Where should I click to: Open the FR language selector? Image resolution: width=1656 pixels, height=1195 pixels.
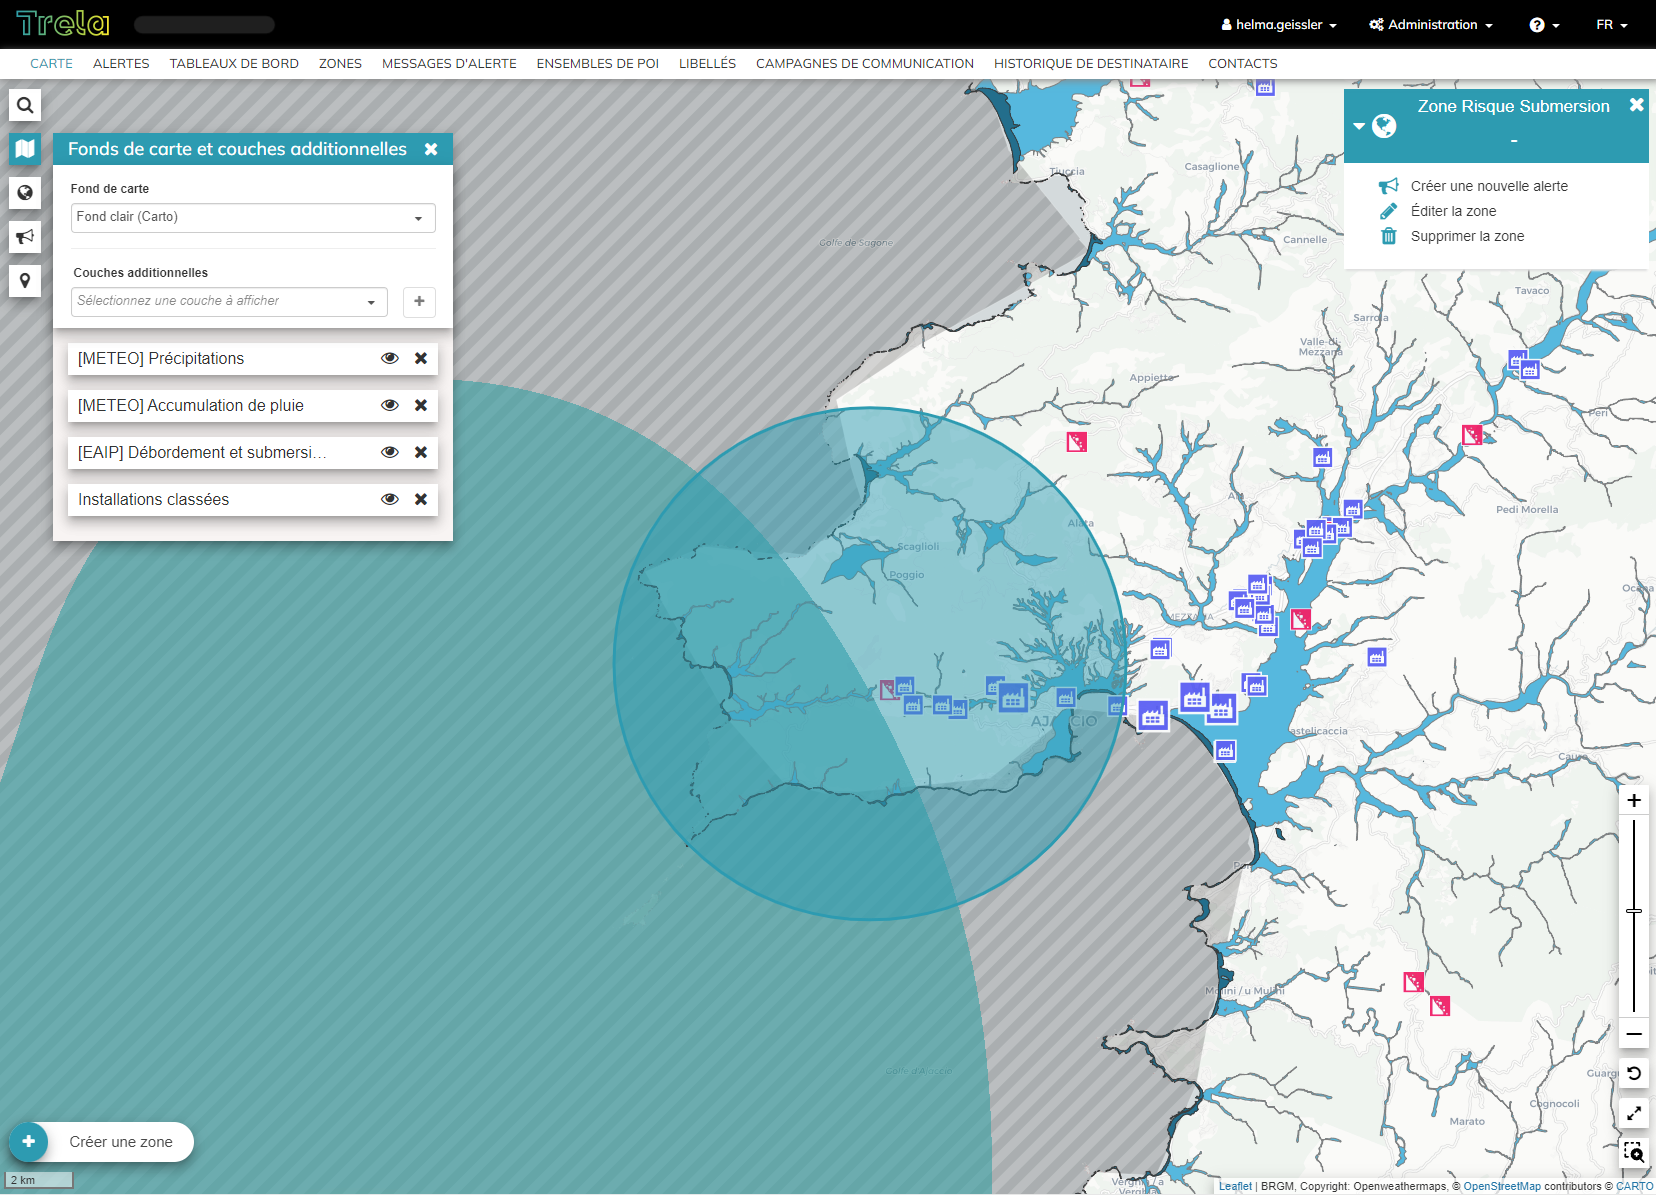pyautogui.click(x=1611, y=25)
